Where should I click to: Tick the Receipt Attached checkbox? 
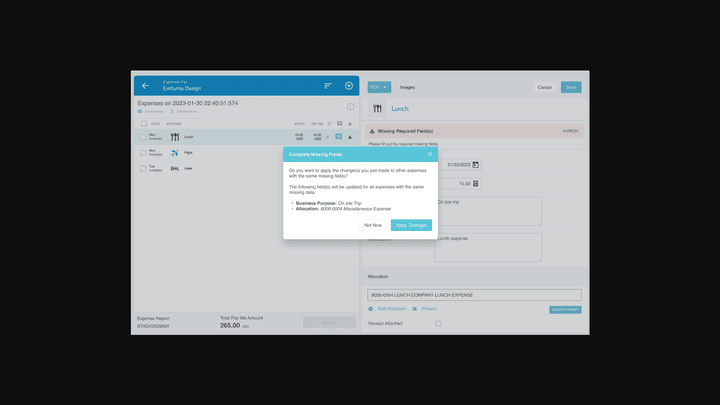tap(438, 324)
